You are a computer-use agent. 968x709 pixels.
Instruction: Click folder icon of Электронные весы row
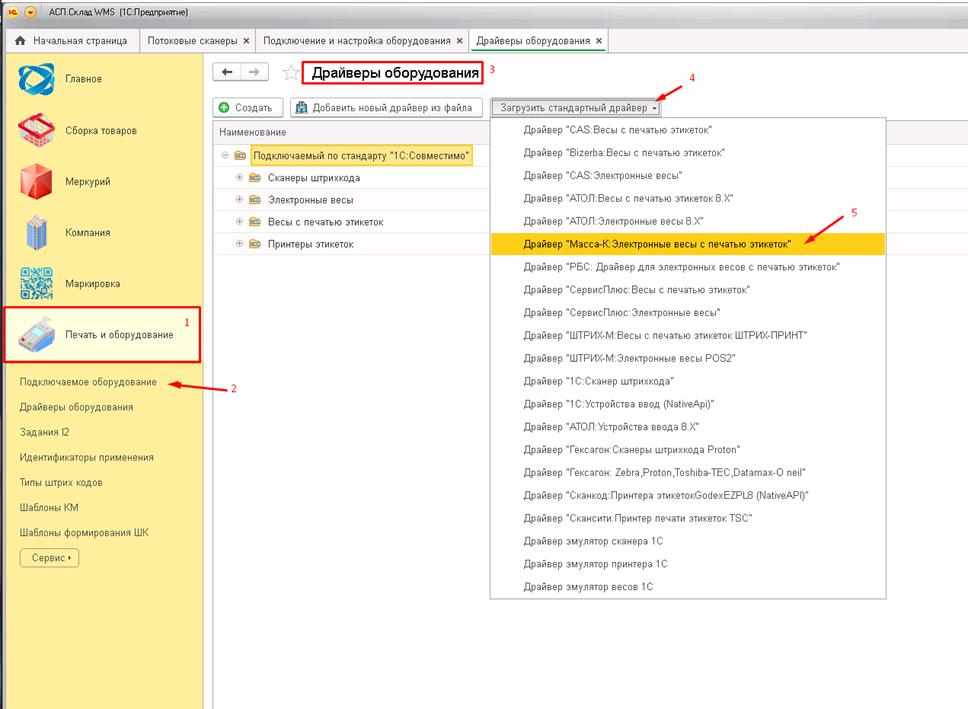(x=255, y=200)
